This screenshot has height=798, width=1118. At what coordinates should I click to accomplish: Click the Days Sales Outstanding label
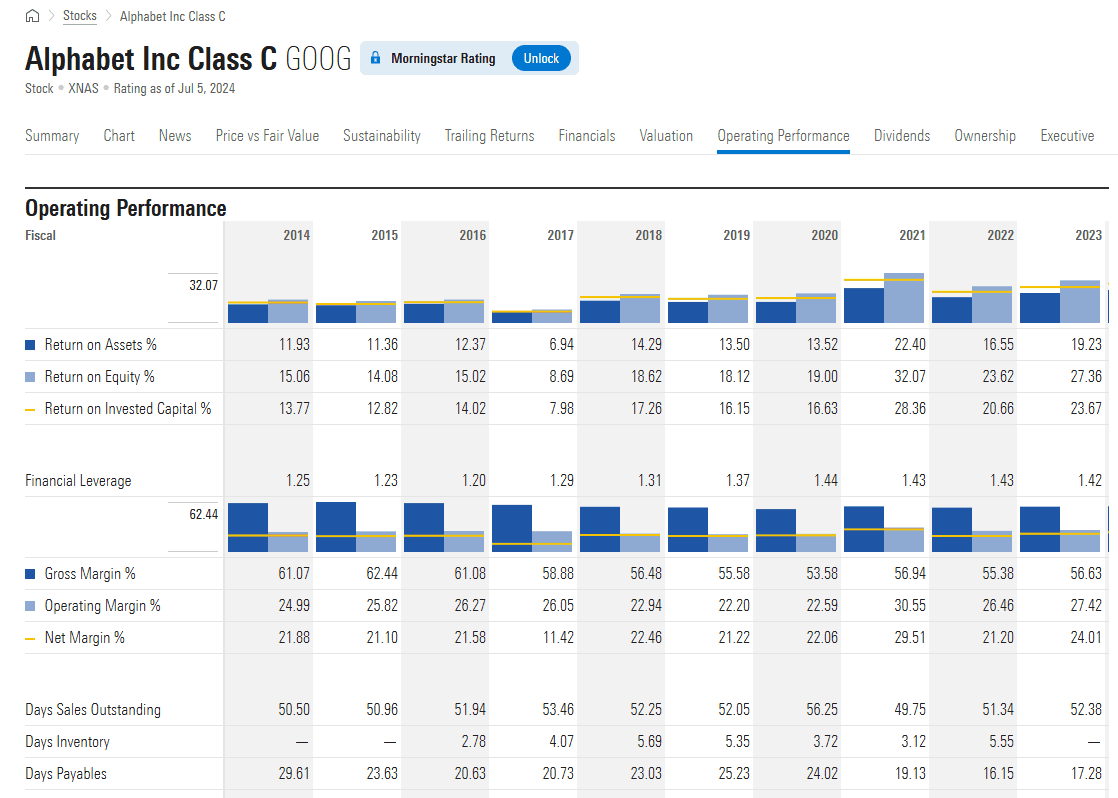coord(93,710)
